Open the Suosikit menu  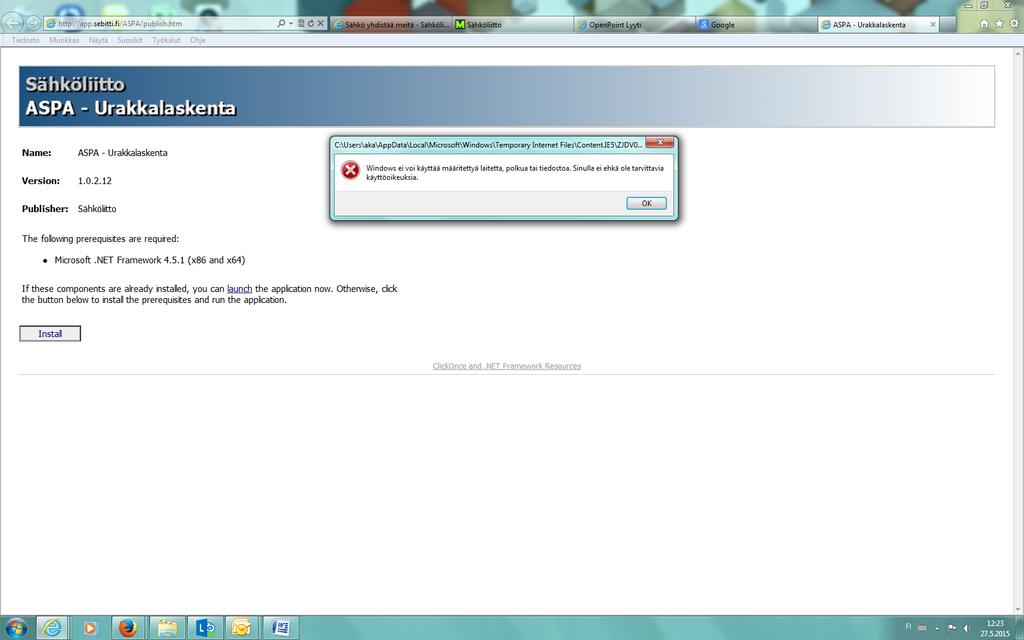point(130,40)
